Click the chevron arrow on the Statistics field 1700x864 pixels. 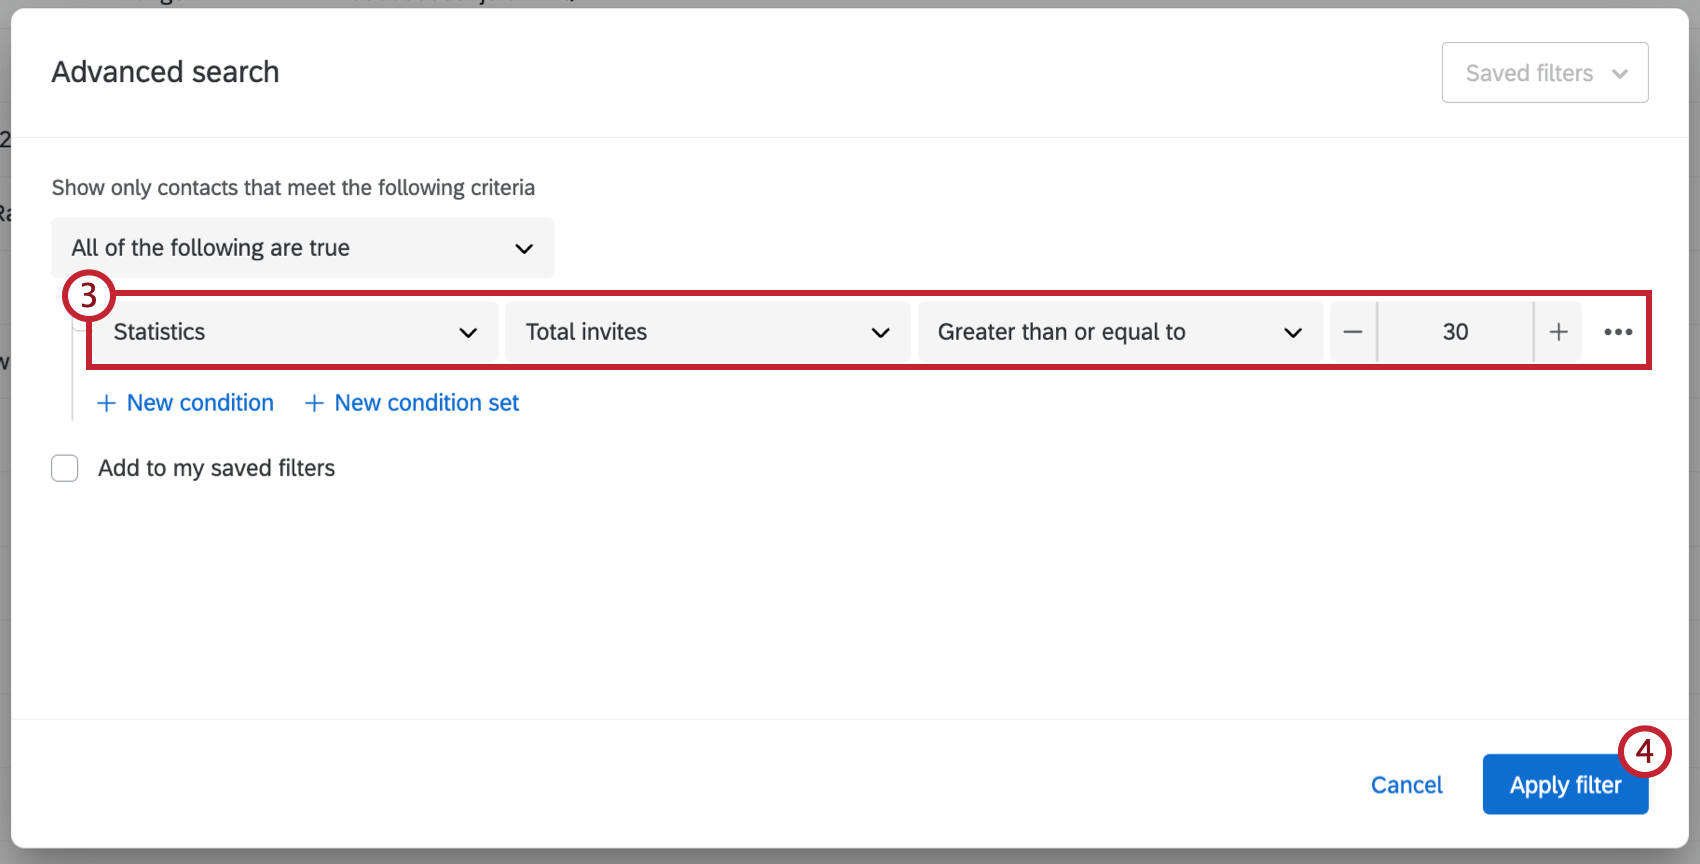(x=468, y=332)
